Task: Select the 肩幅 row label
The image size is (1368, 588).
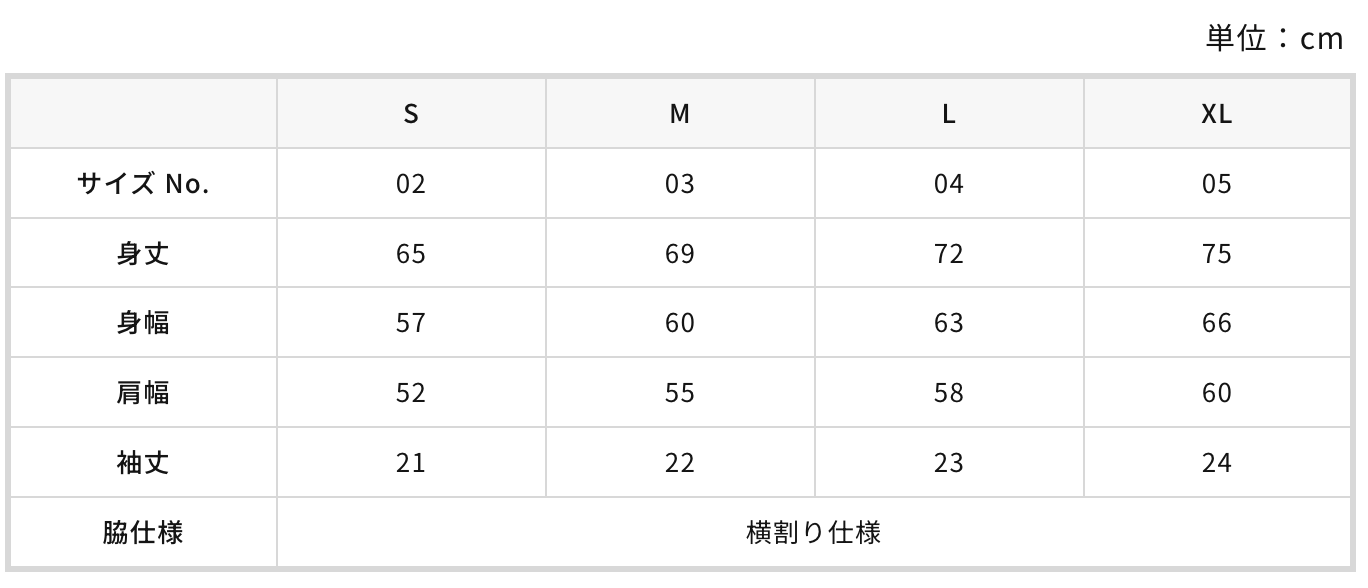Action: (143, 393)
